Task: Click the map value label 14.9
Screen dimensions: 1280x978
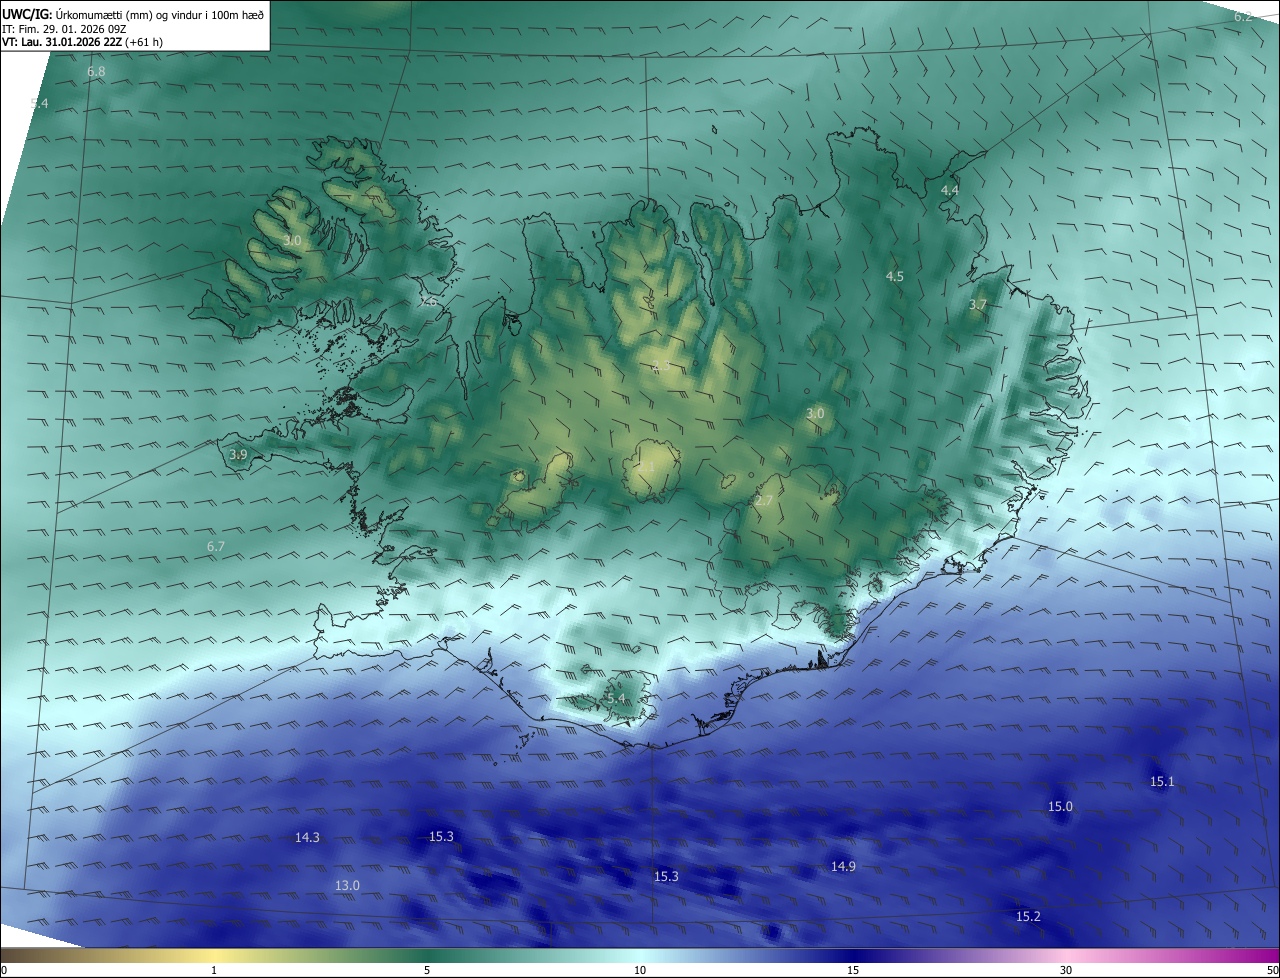Action: click(x=843, y=866)
